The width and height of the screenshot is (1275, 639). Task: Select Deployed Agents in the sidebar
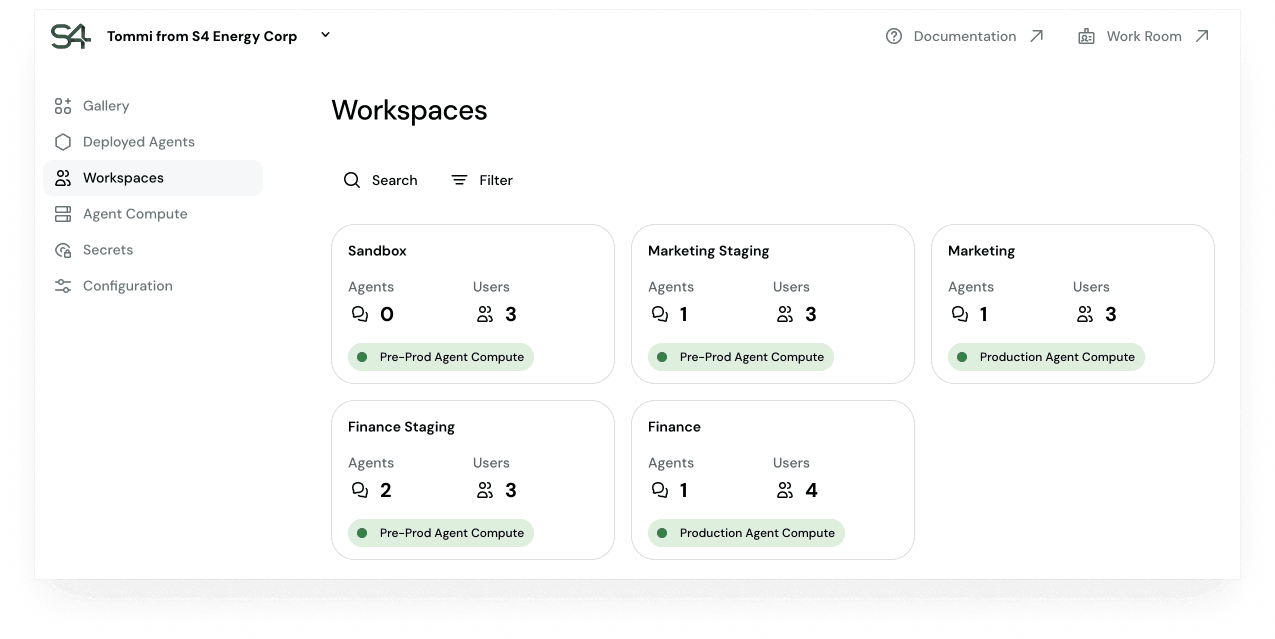coord(138,142)
